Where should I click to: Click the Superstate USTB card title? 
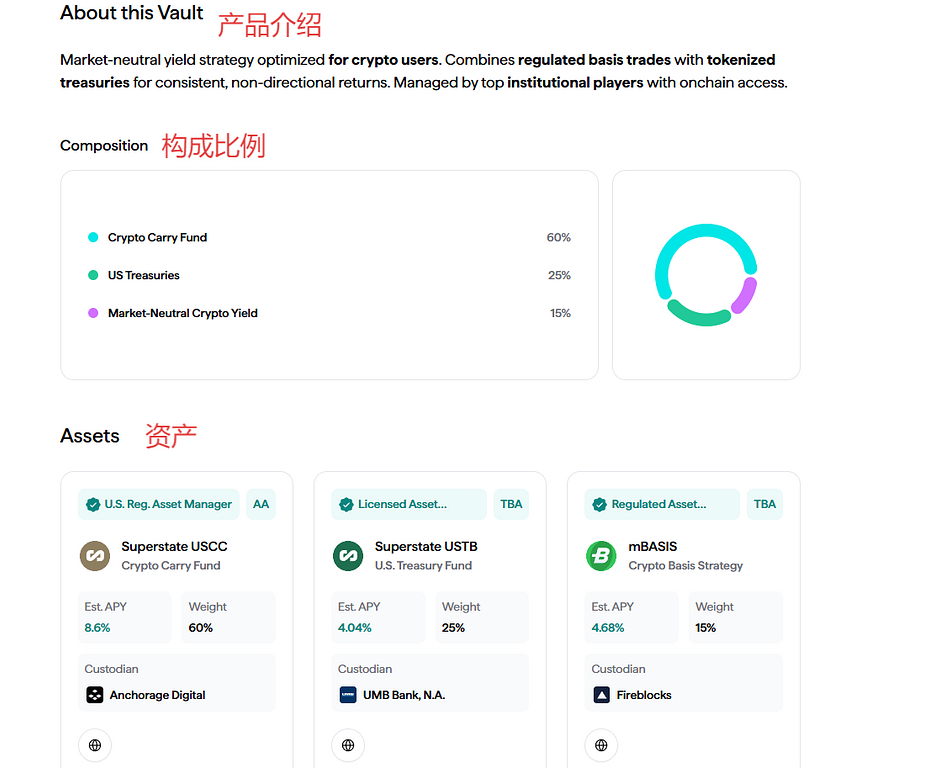(x=426, y=546)
